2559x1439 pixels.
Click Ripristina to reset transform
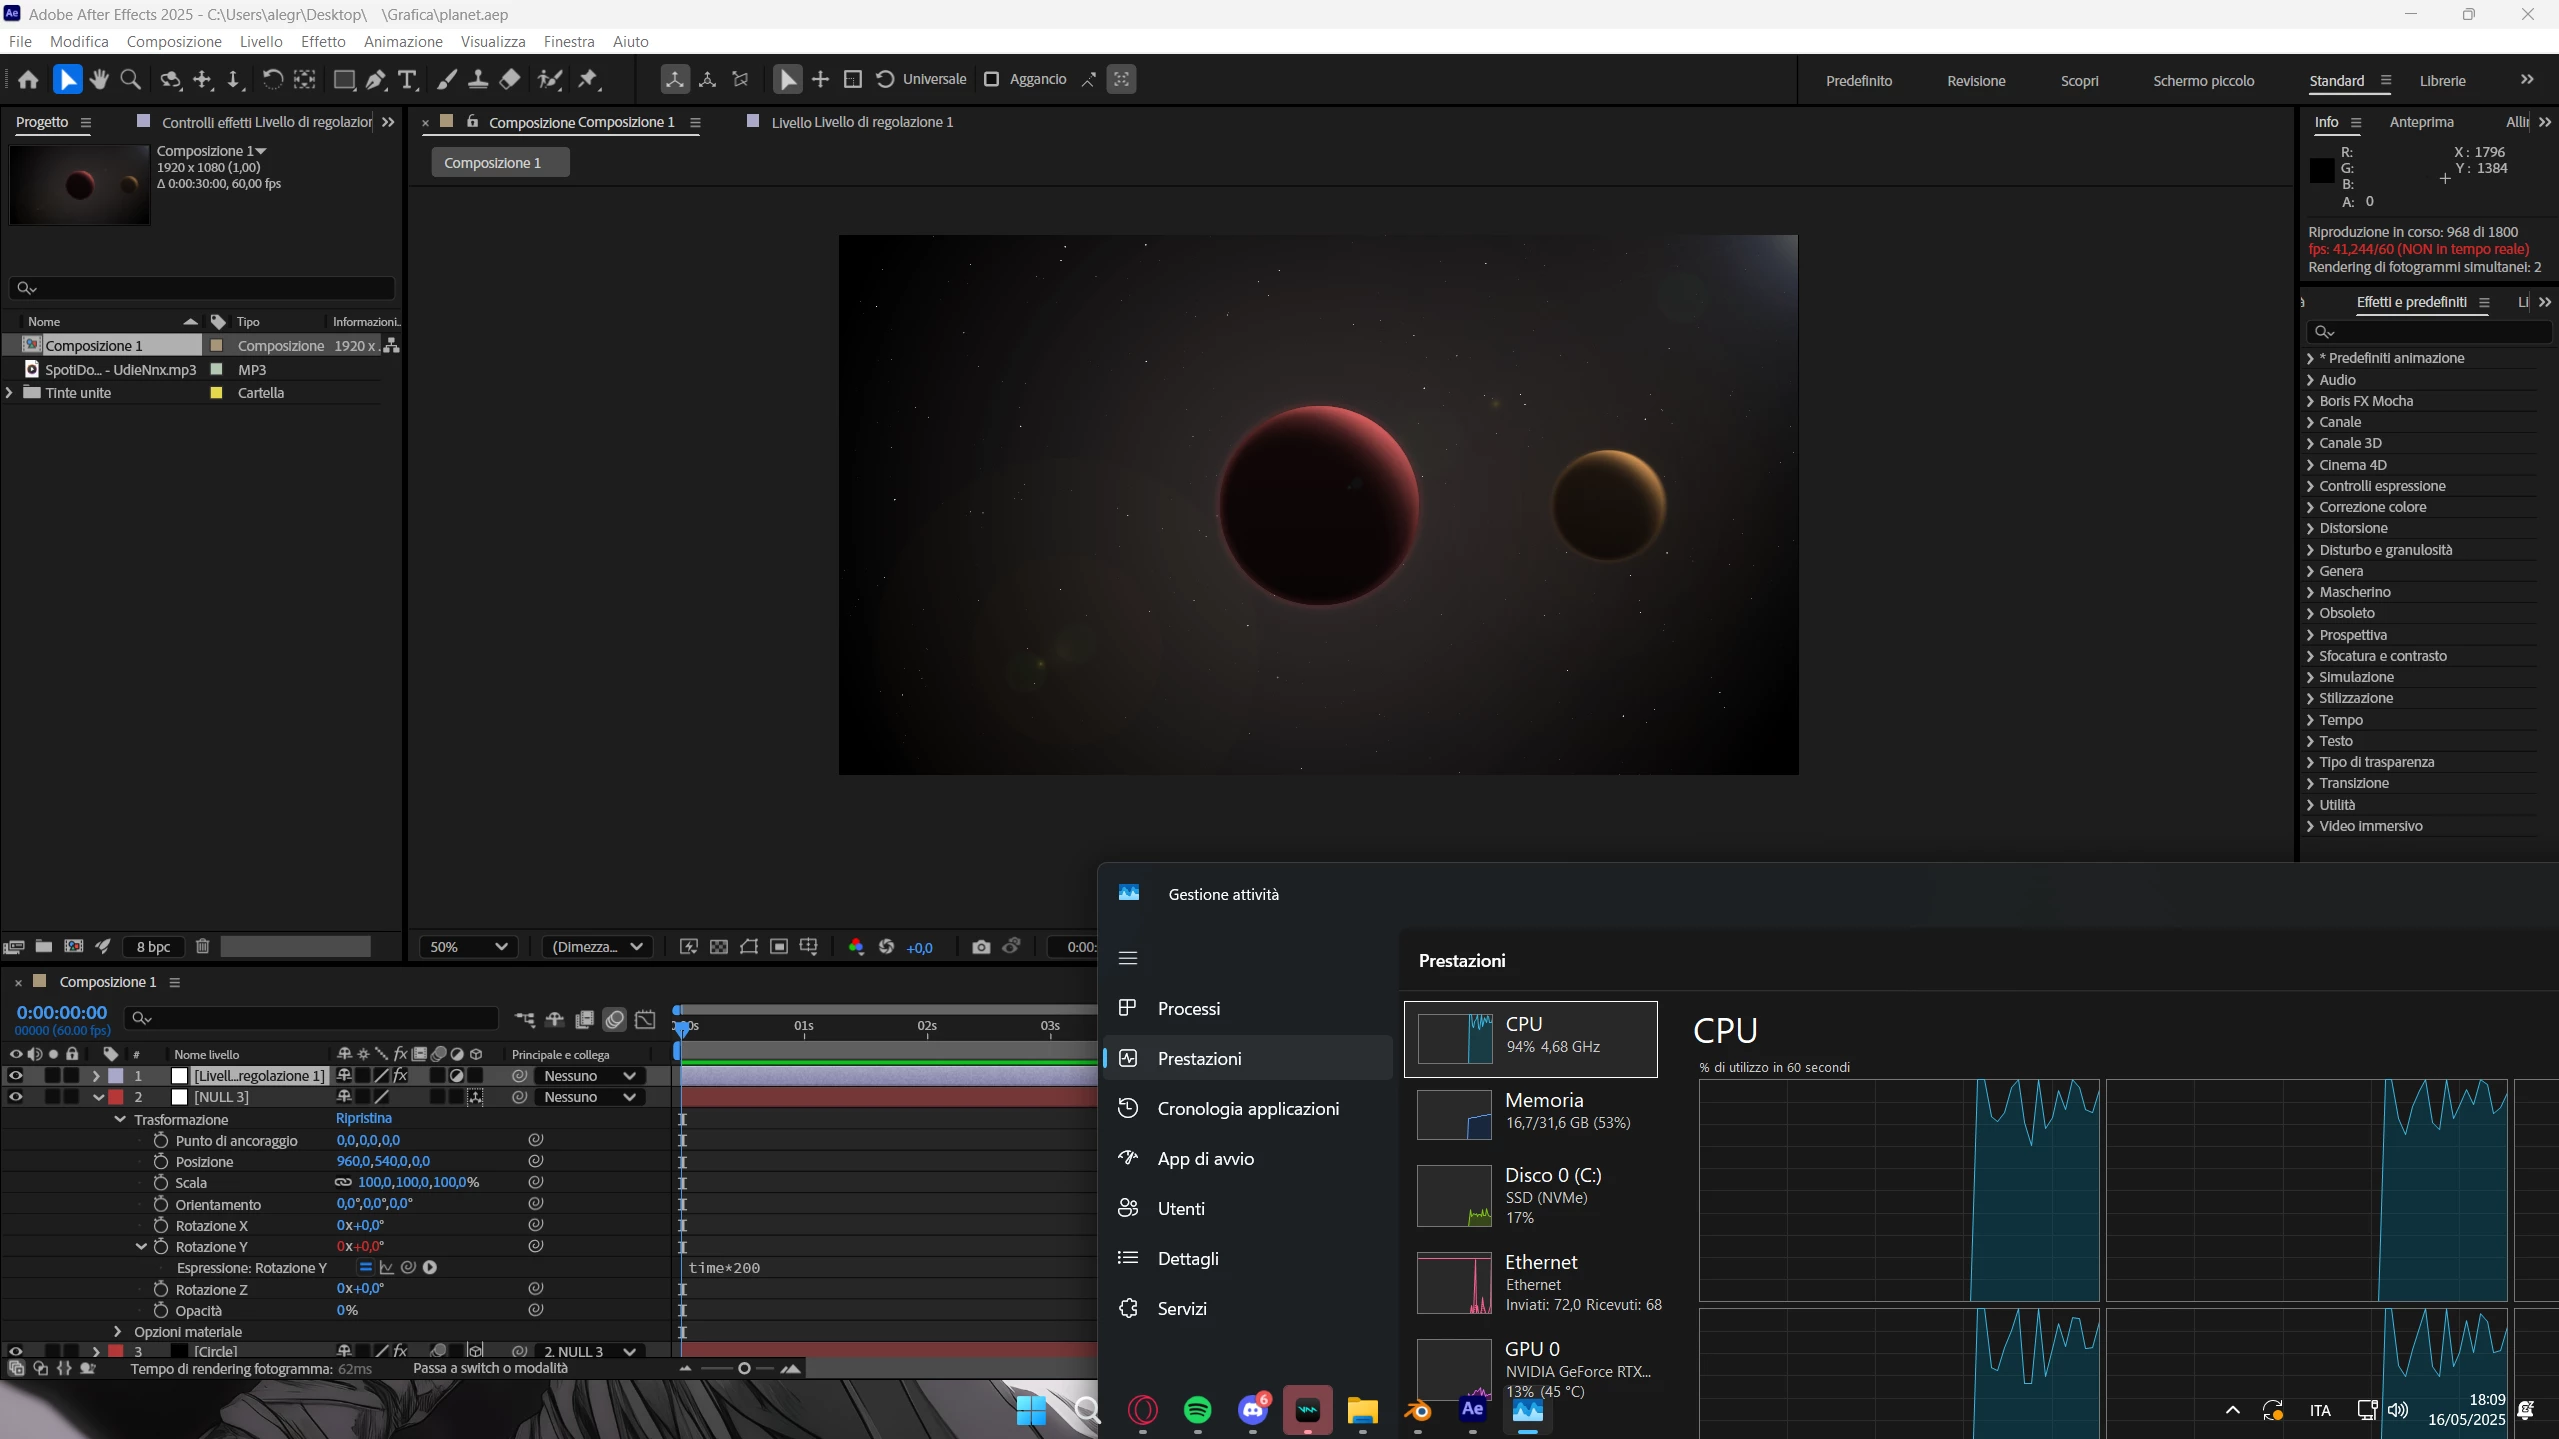pyautogui.click(x=363, y=1118)
